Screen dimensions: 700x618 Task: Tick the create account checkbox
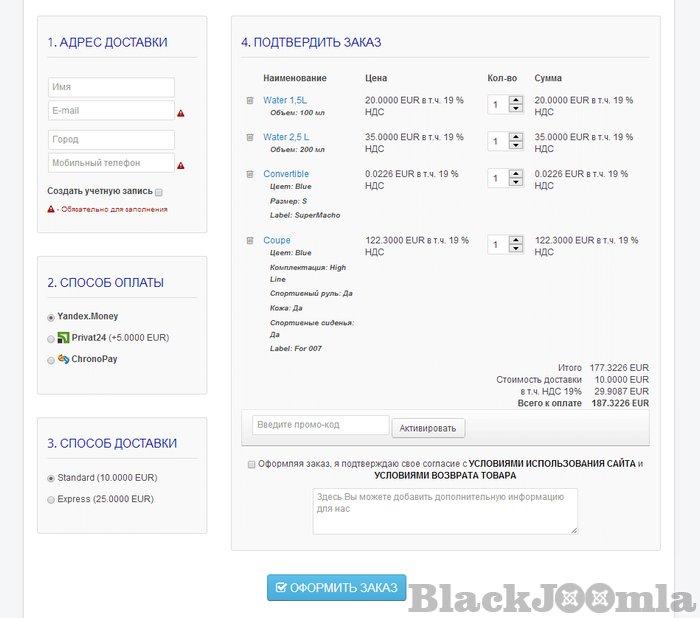[159, 192]
